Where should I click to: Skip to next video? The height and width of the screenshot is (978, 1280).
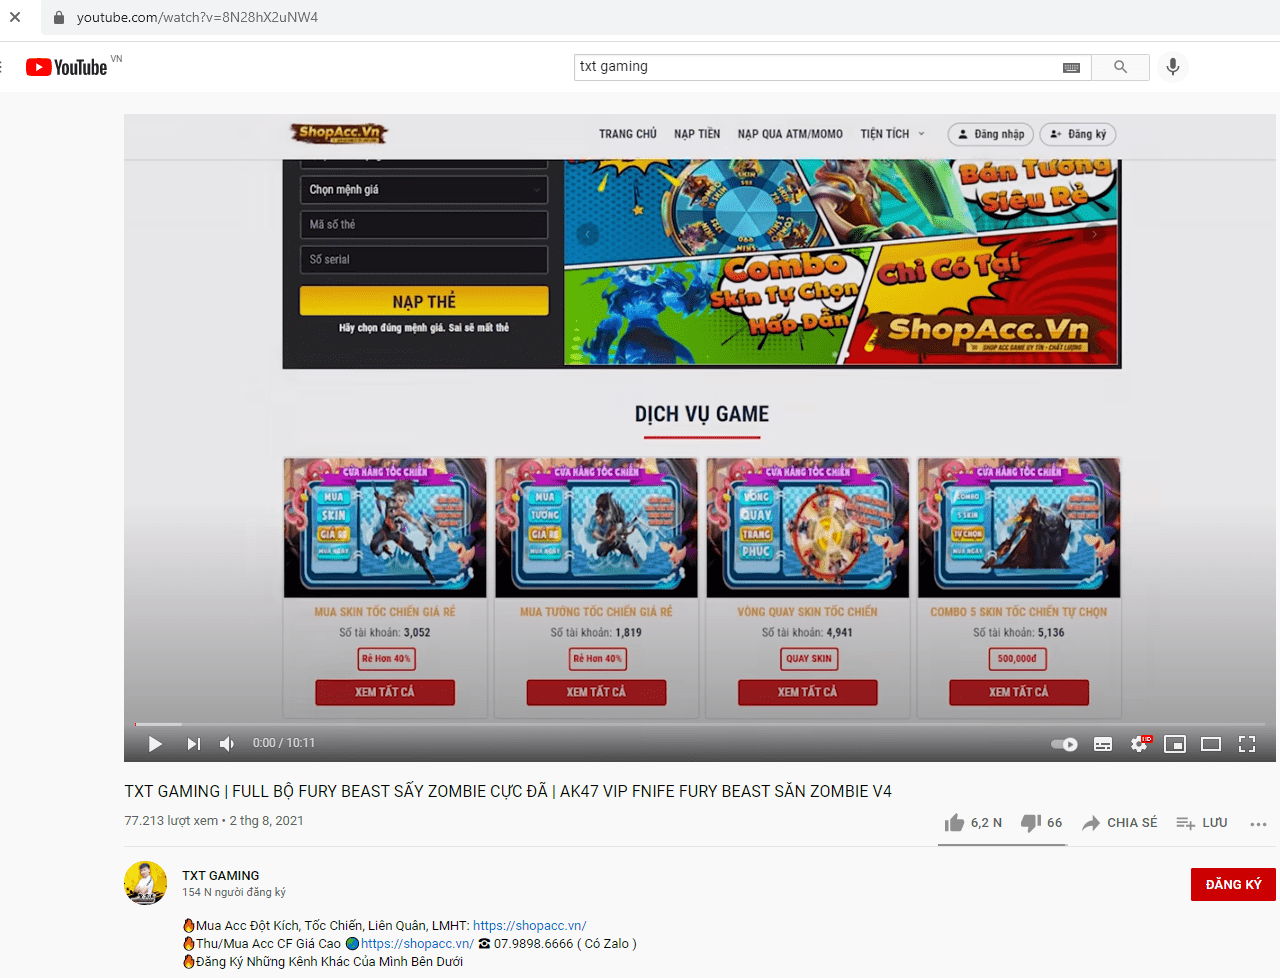pyautogui.click(x=193, y=743)
